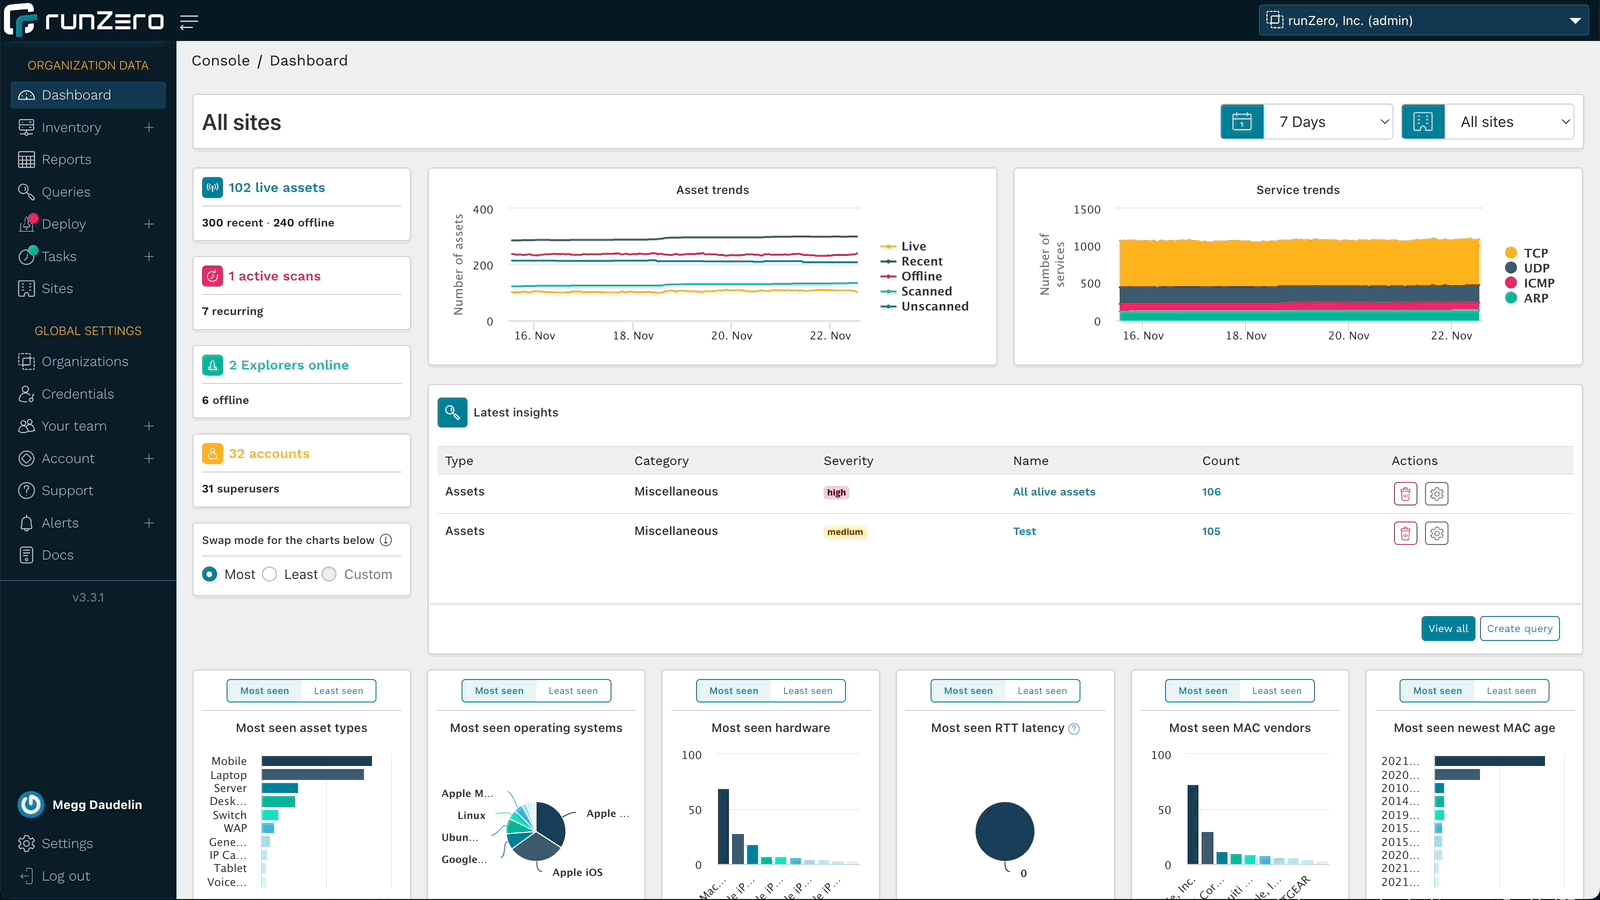Open the Test insight link
Image resolution: width=1600 pixels, height=900 pixels.
(x=1024, y=531)
